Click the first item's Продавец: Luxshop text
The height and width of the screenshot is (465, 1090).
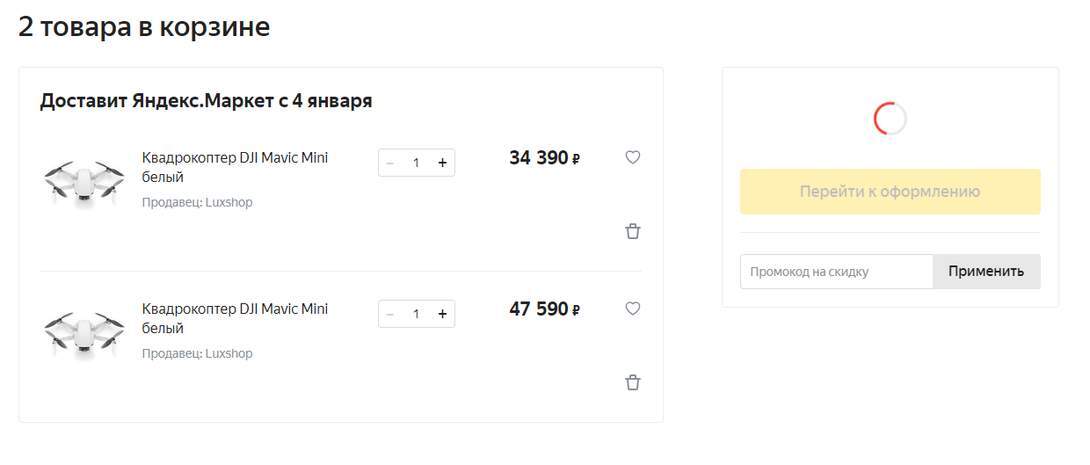click(x=197, y=202)
